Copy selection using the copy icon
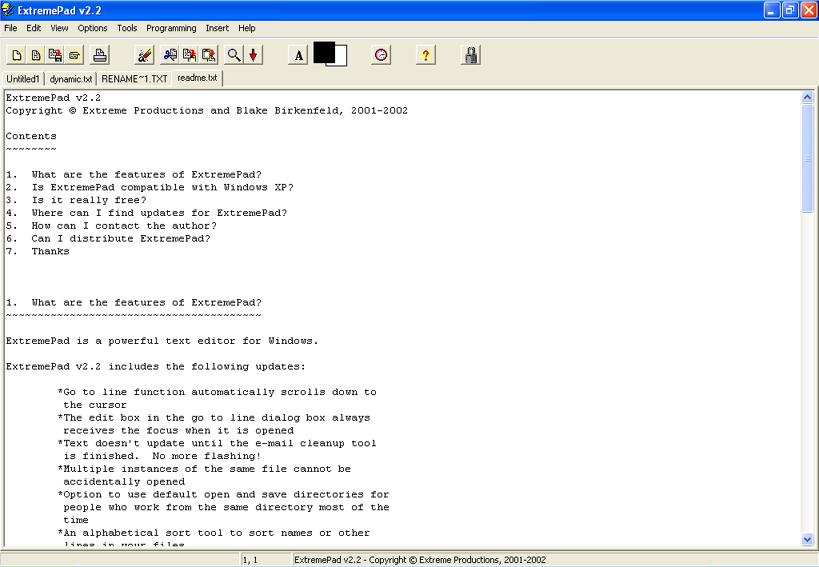 (189, 55)
